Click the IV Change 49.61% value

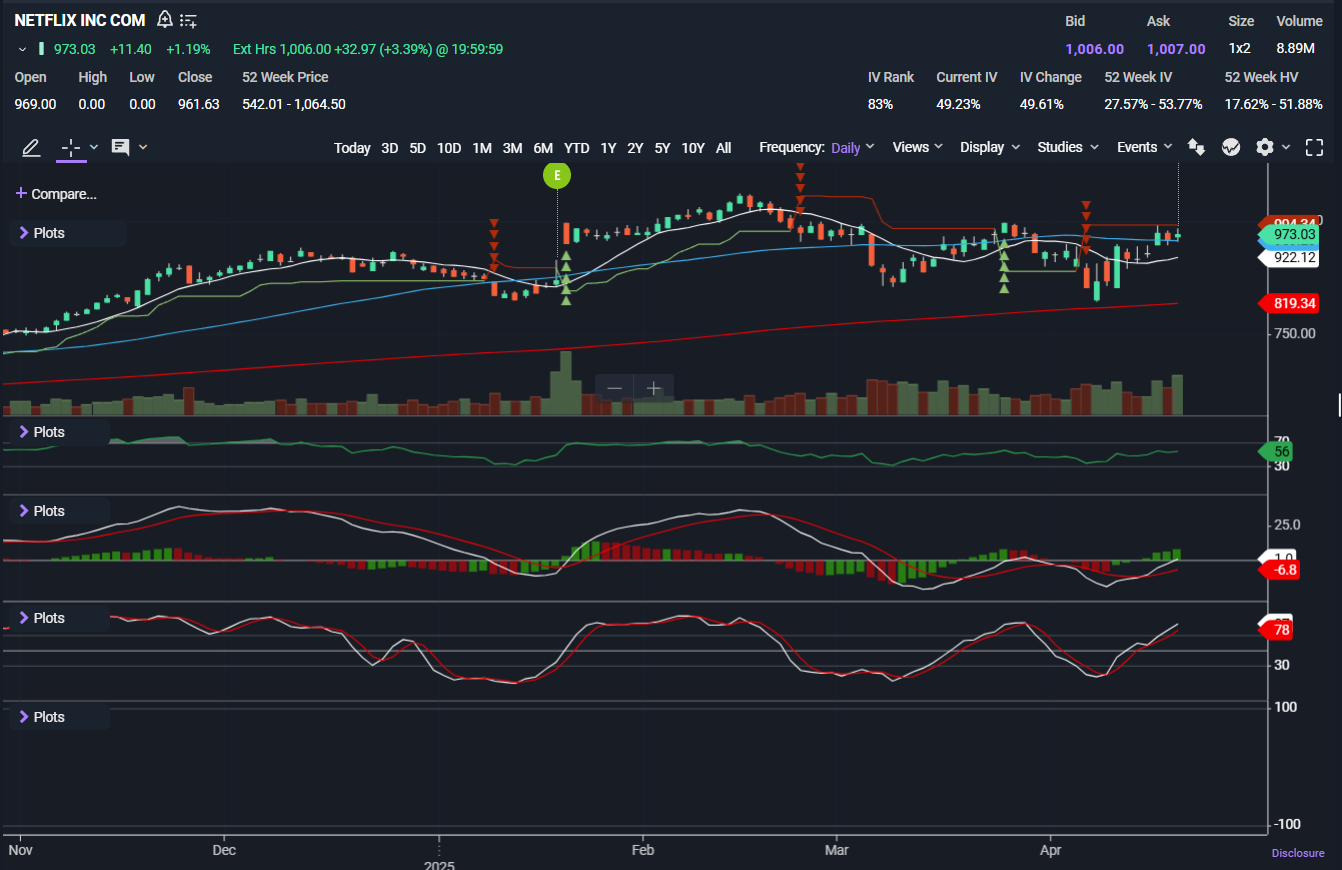pyautogui.click(x=1042, y=104)
